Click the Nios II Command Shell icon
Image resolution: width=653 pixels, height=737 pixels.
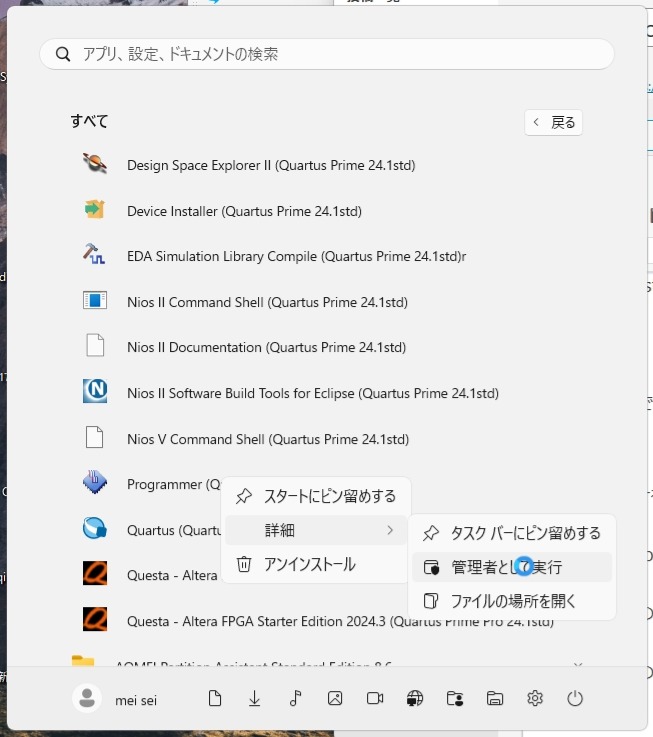pyautogui.click(x=94, y=300)
